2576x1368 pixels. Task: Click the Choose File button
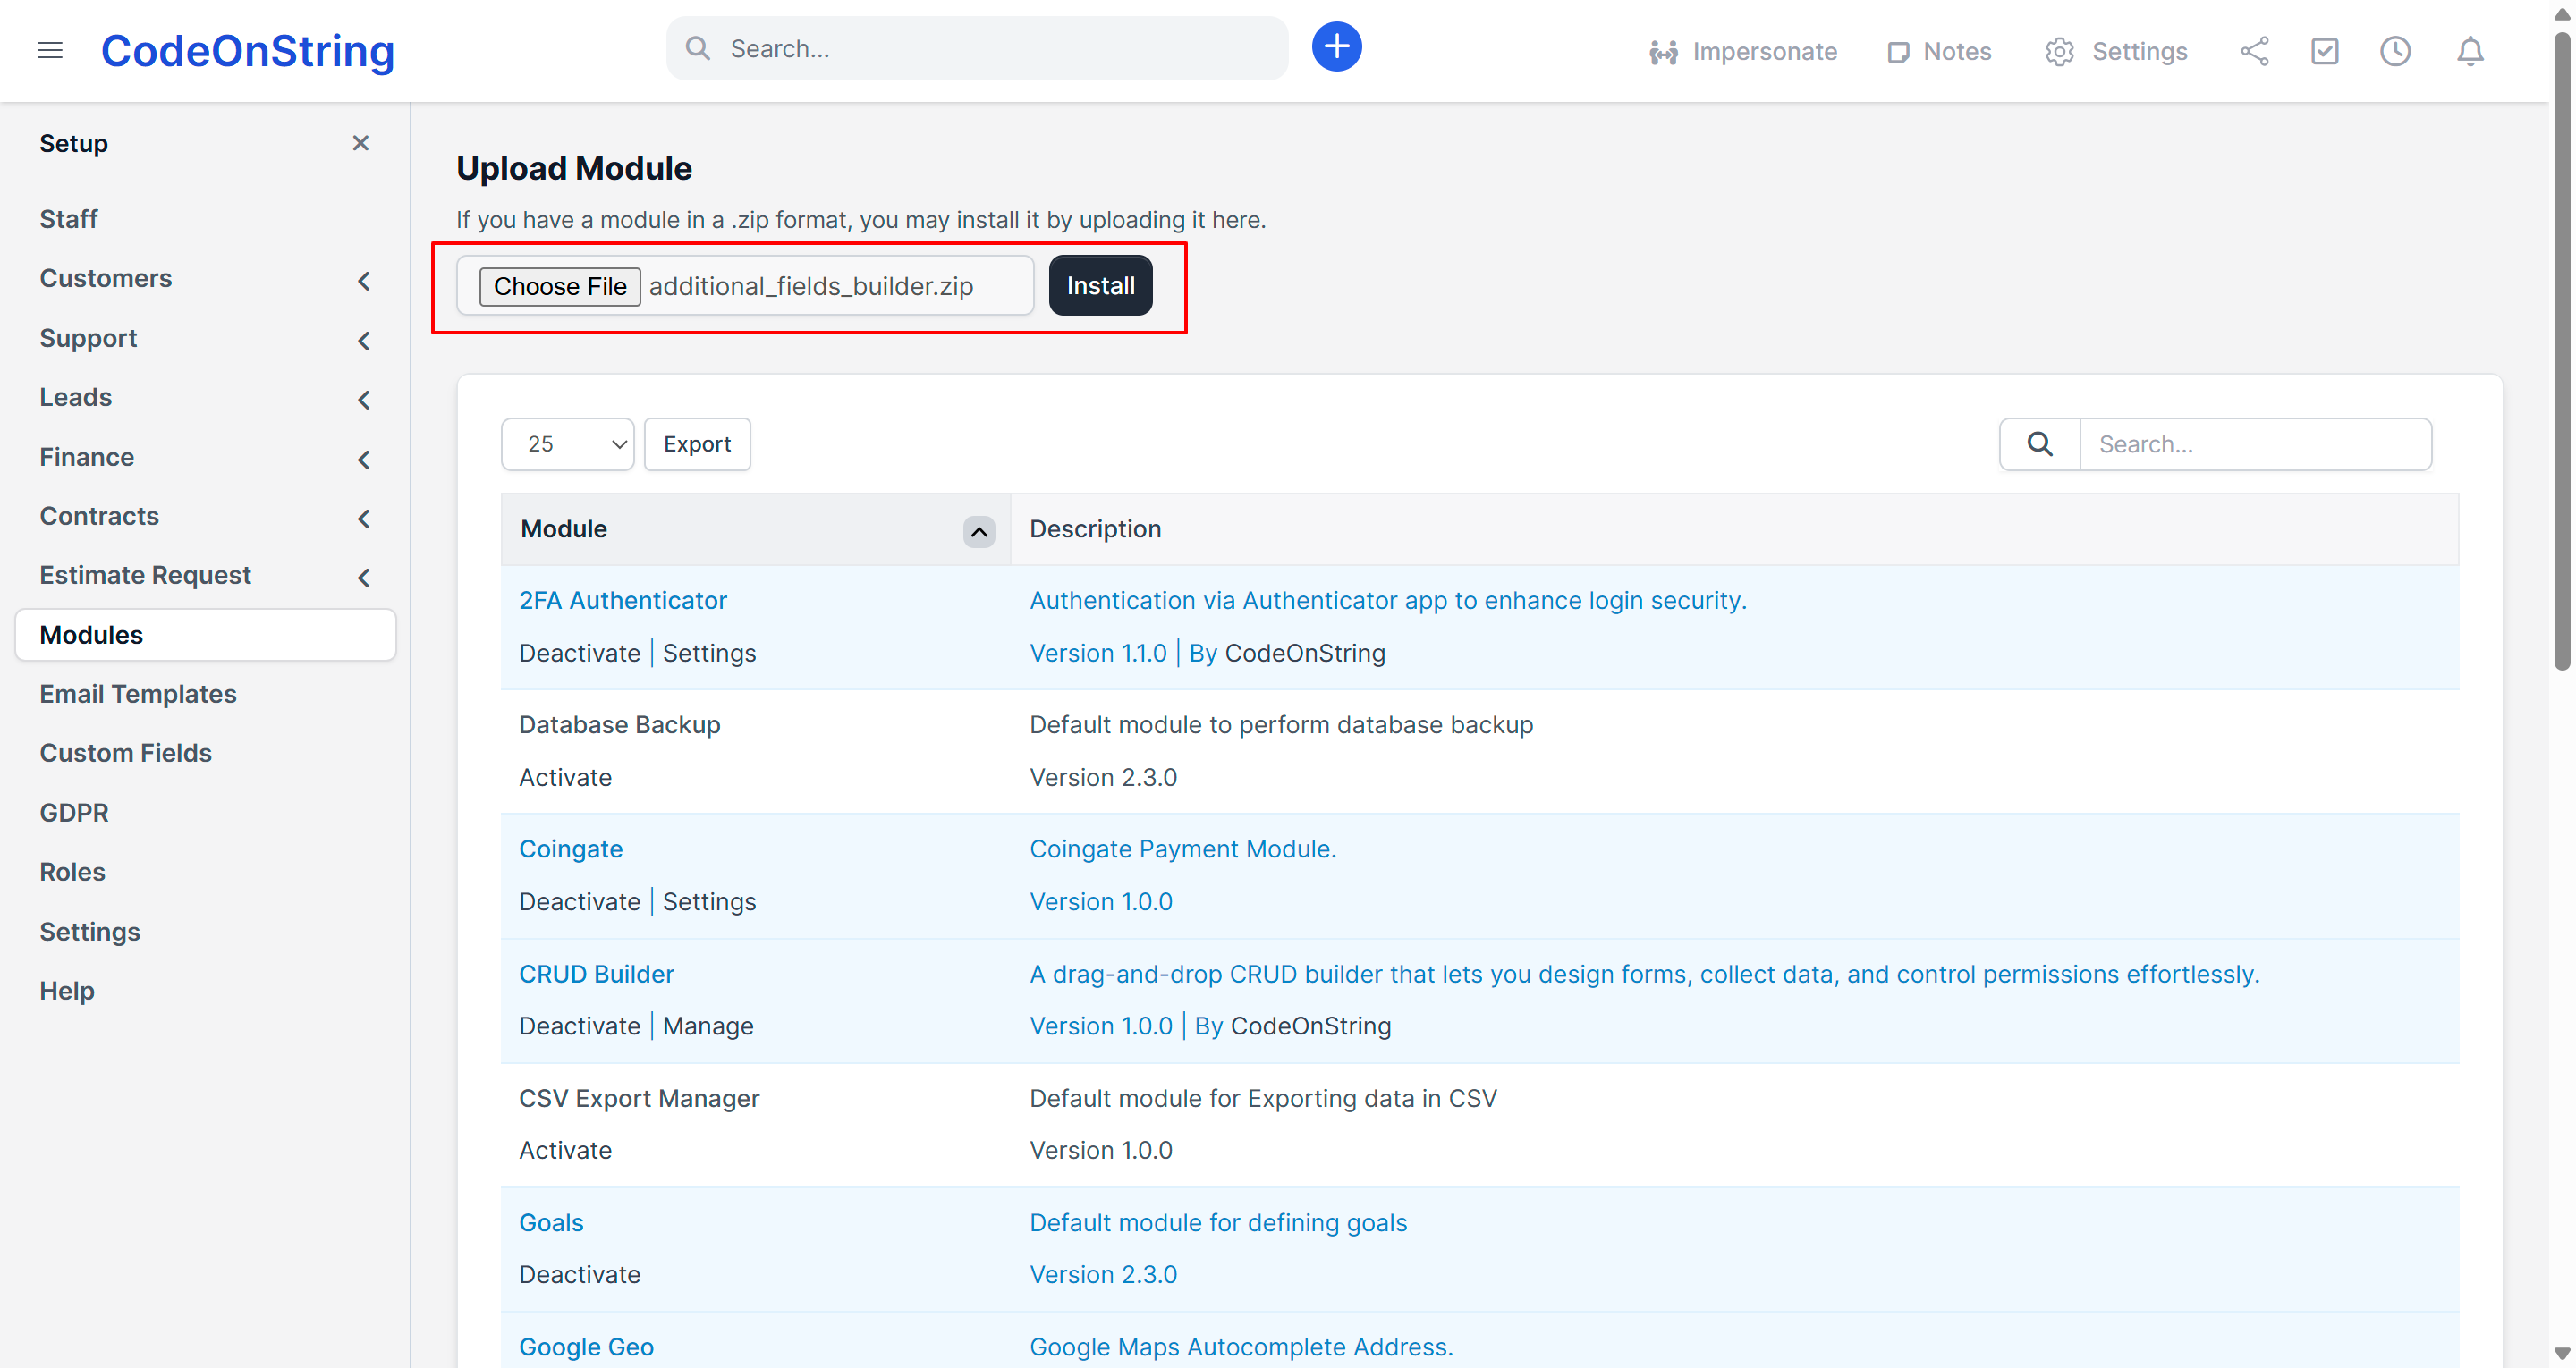559,286
